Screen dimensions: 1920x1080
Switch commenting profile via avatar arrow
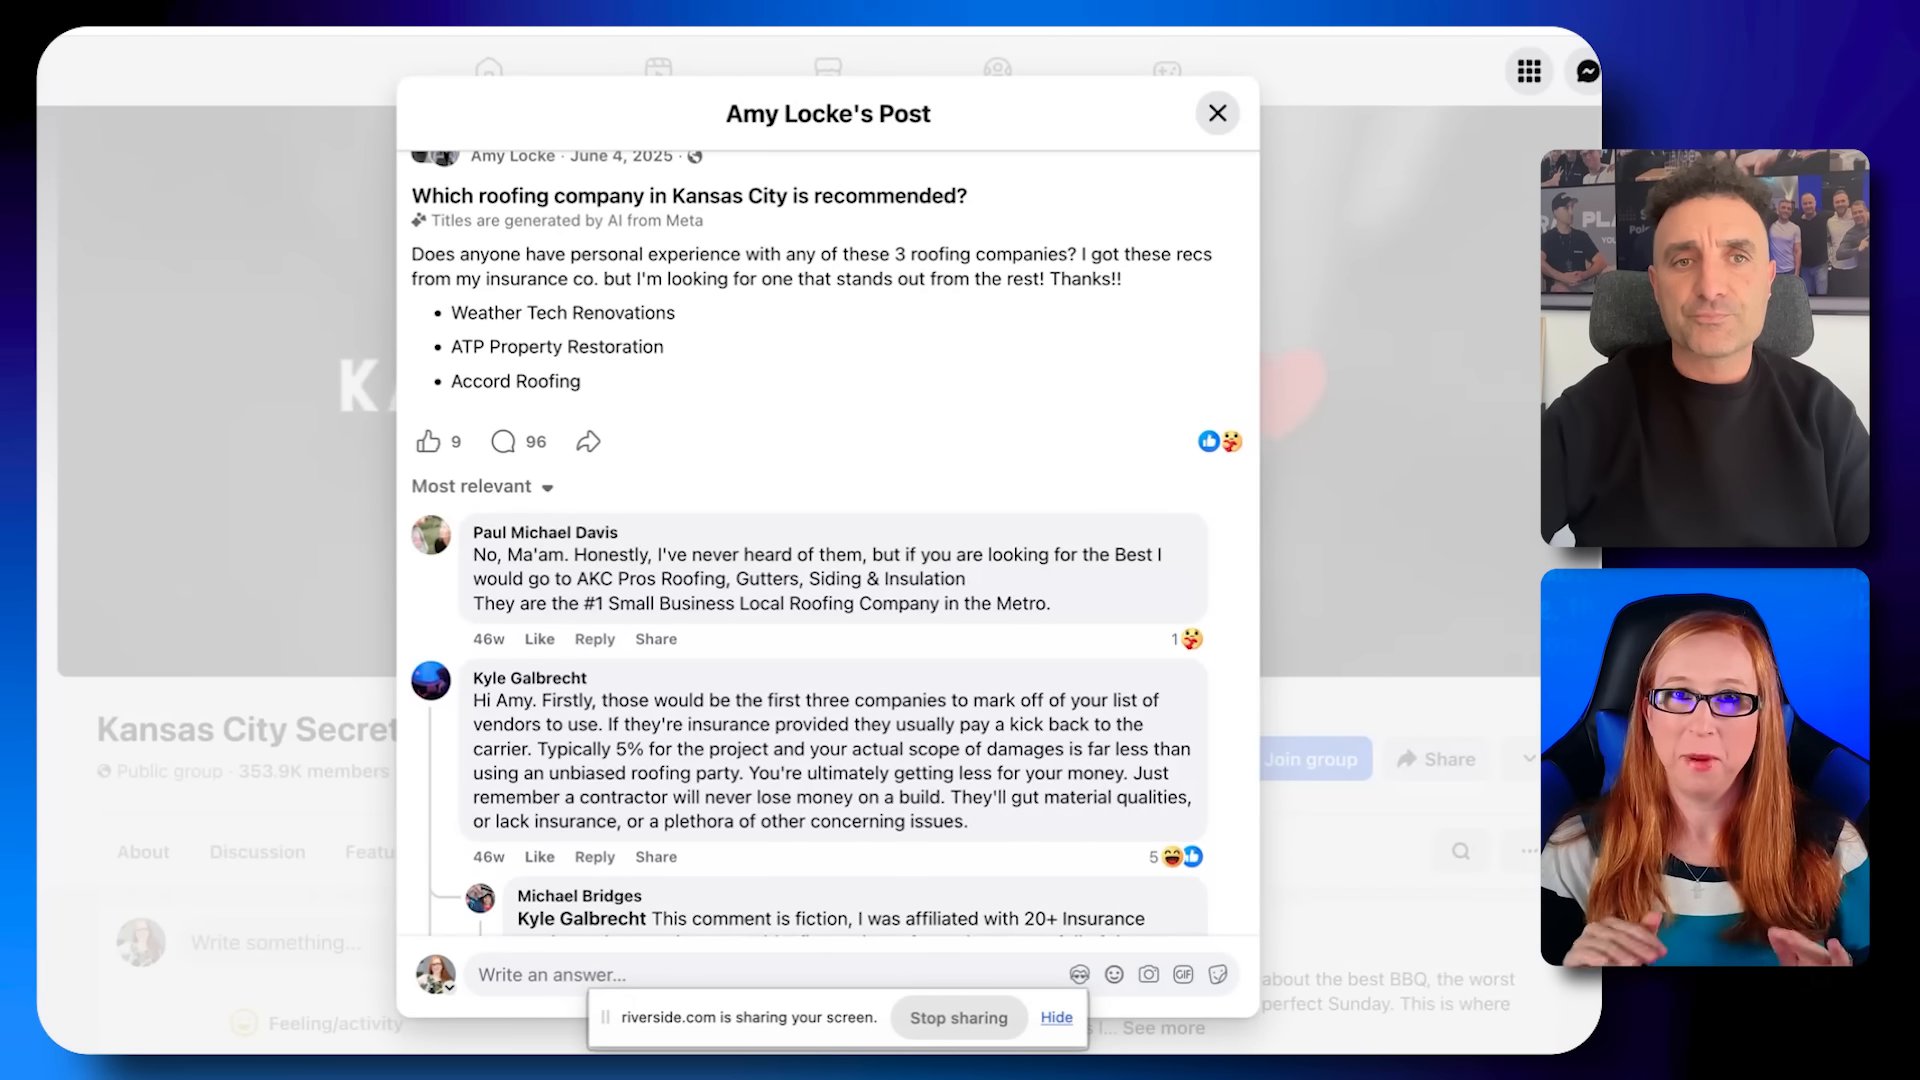[450, 987]
